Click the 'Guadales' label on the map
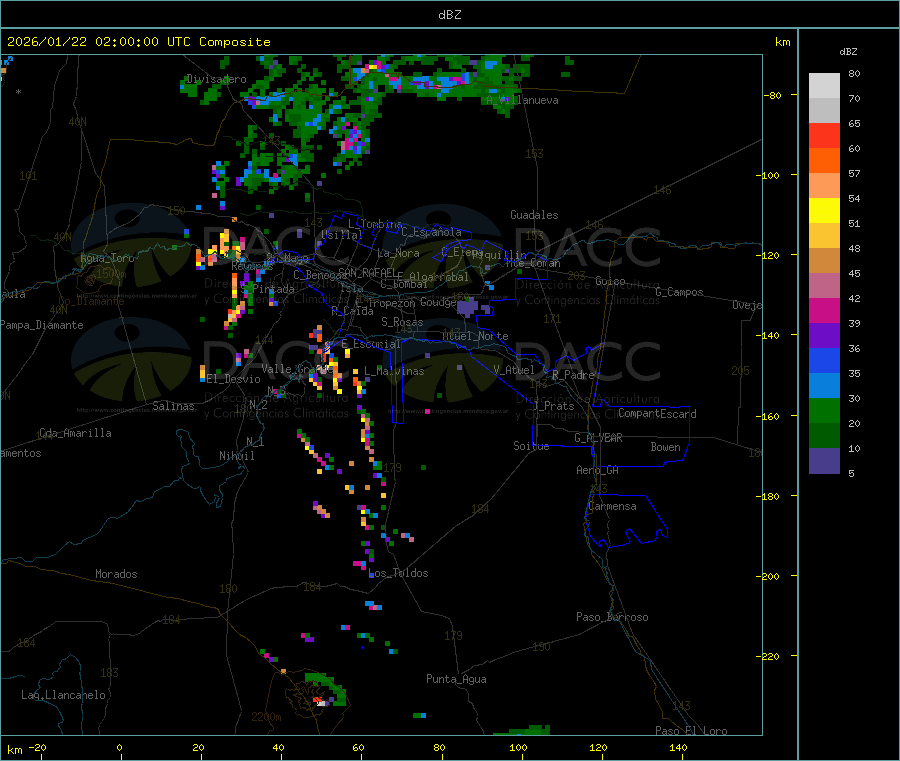The width and height of the screenshot is (900, 761). pyautogui.click(x=534, y=215)
